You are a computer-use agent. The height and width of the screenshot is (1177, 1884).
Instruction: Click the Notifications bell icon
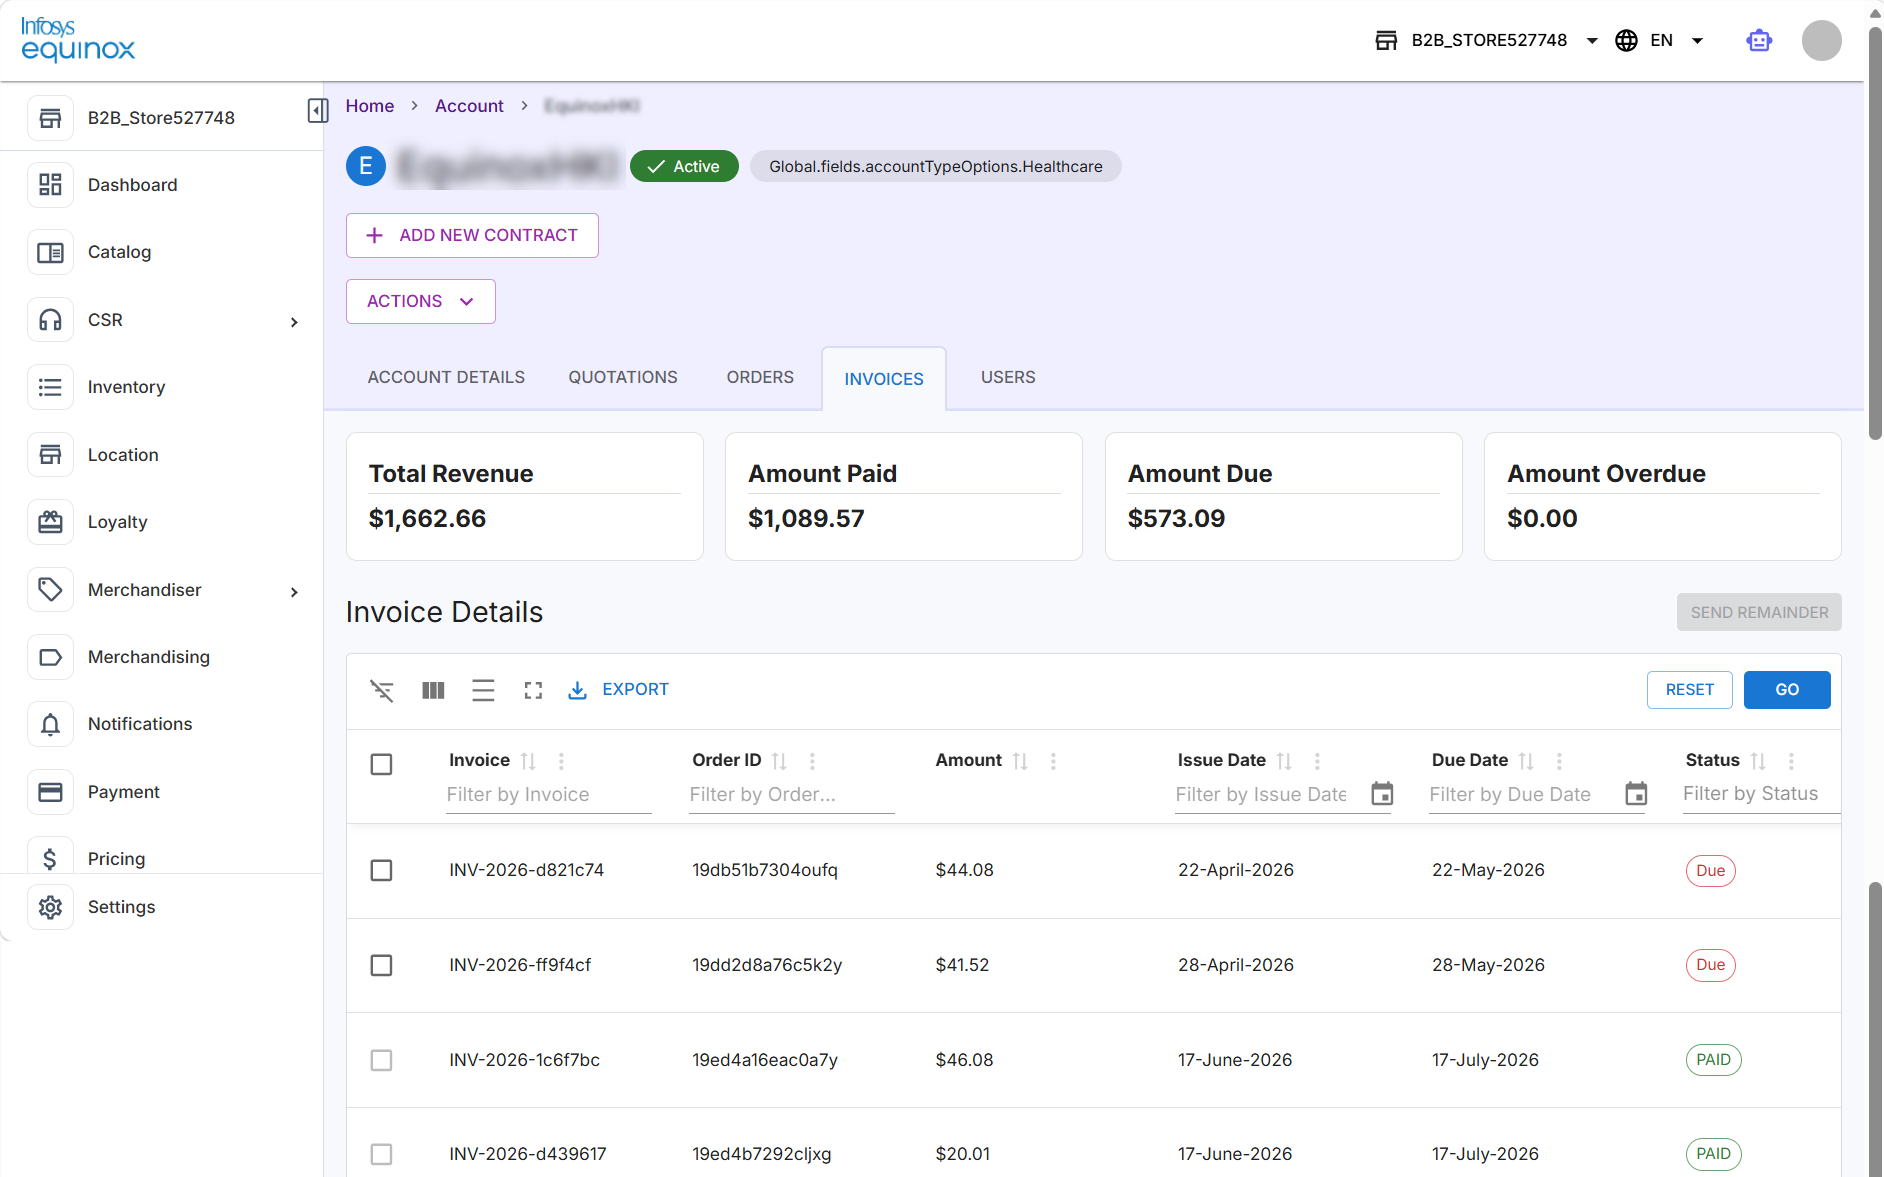click(x=50, y=724)
